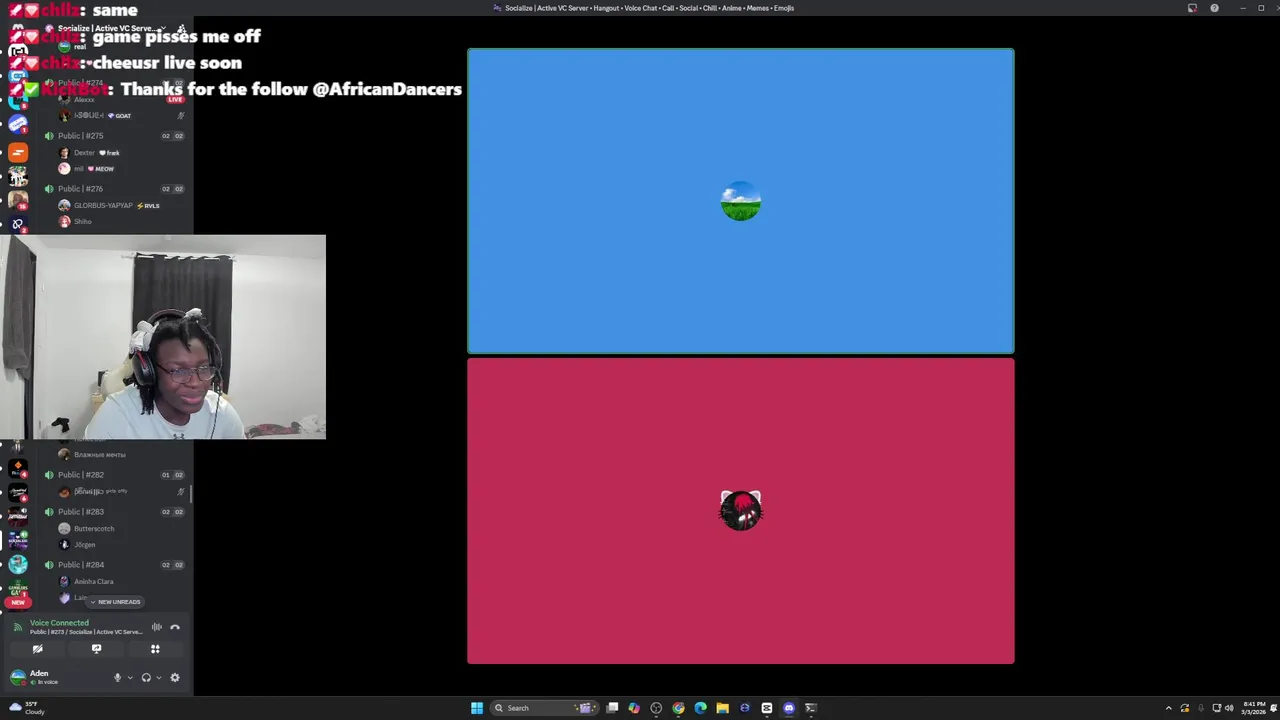Focus the red cat-avatar video tile
This screenshot has height=720, width=1280.
click(x=741, y=511)
